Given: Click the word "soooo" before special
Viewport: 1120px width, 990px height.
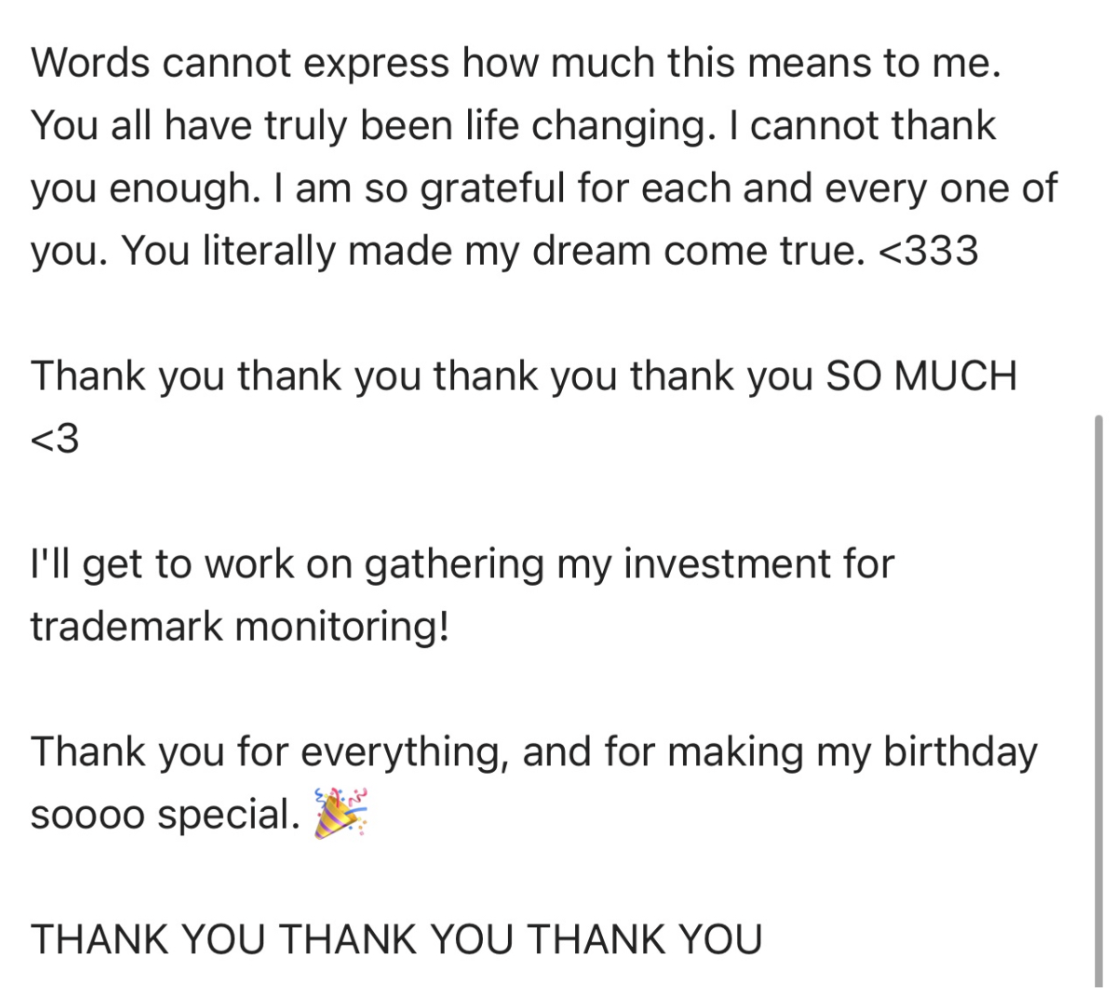Looking at the screenshot, I should point(88,814).
